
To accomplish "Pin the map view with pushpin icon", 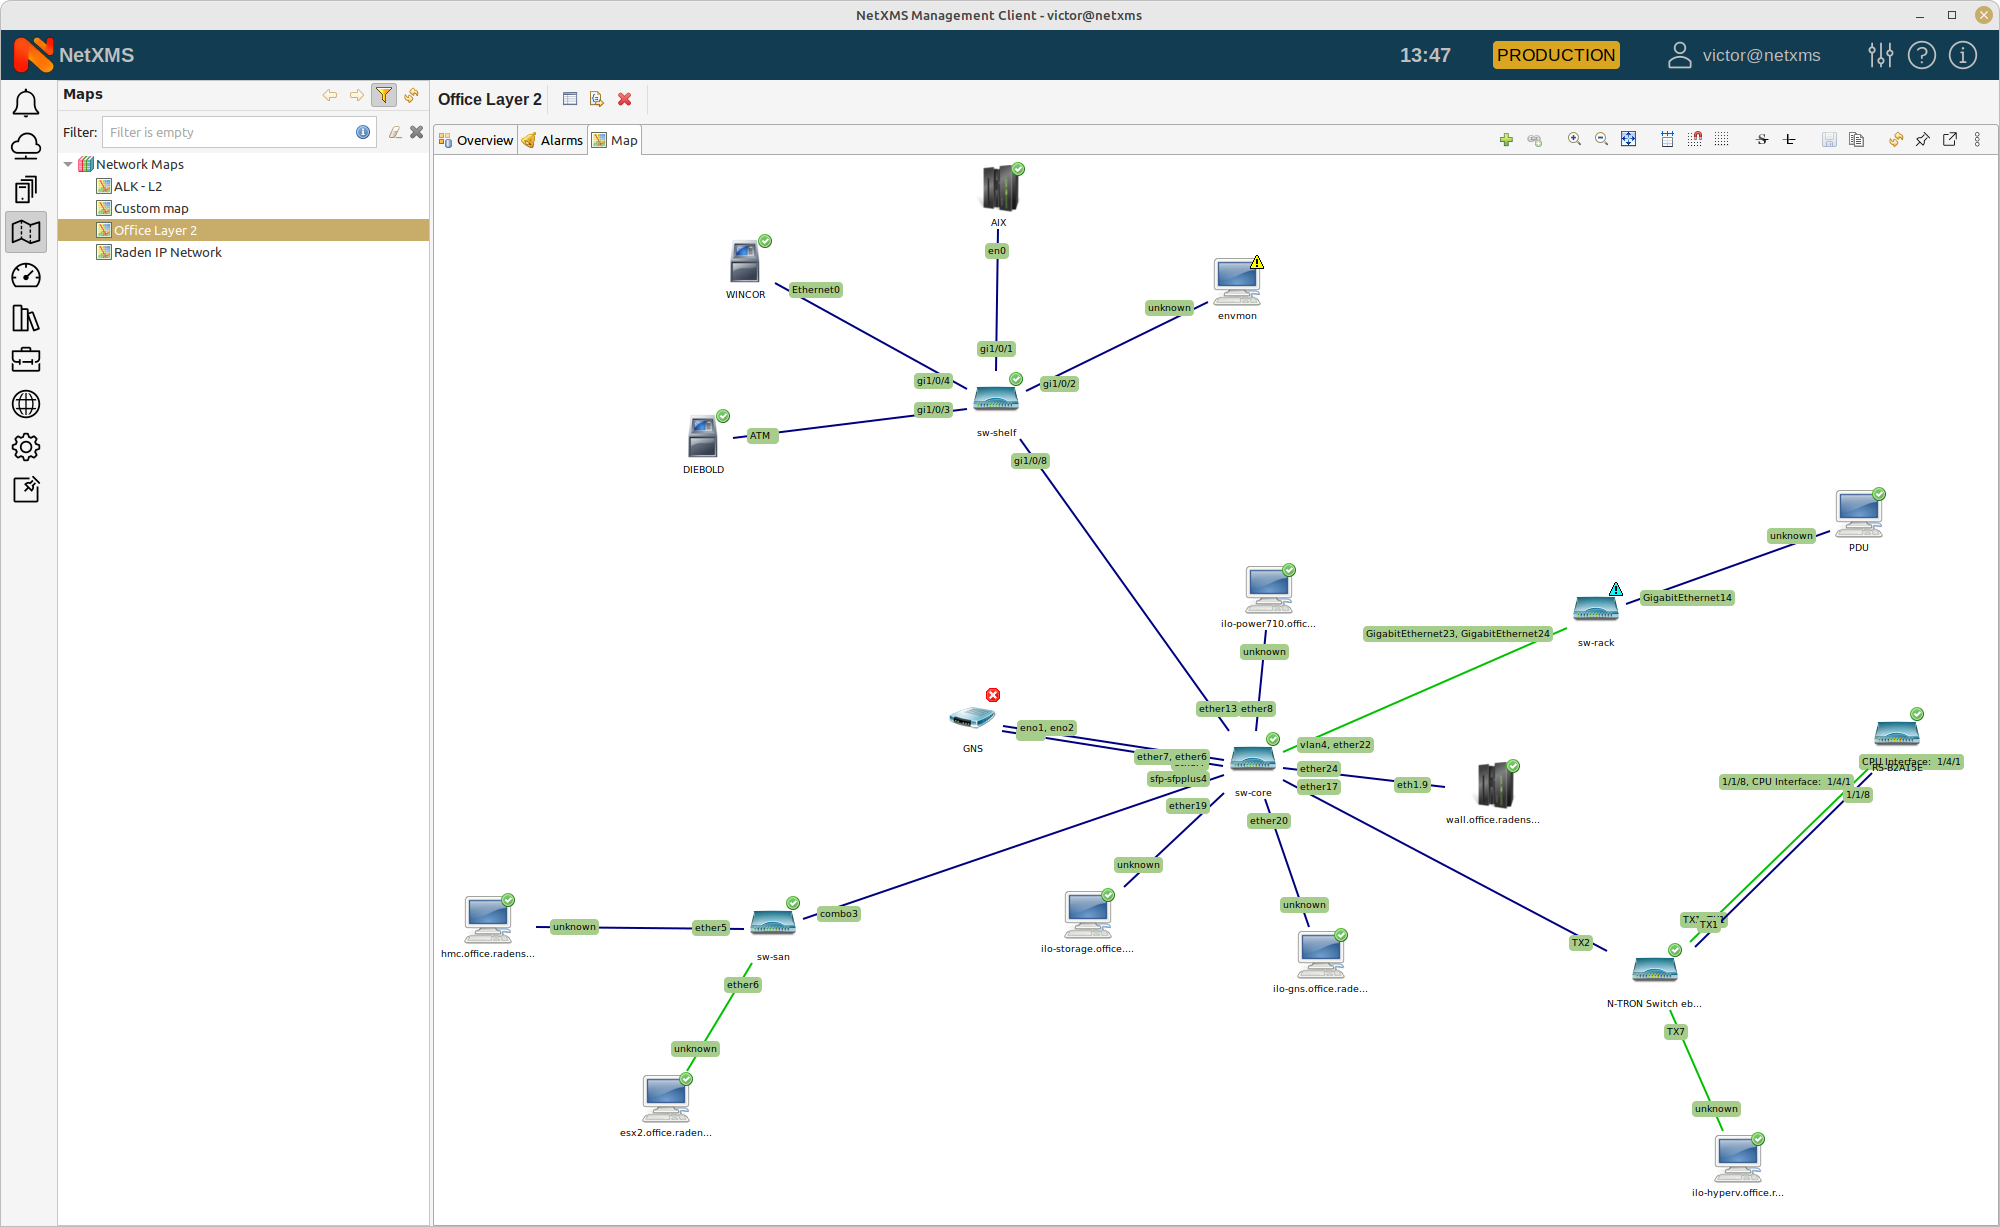I will [1922, 140].
